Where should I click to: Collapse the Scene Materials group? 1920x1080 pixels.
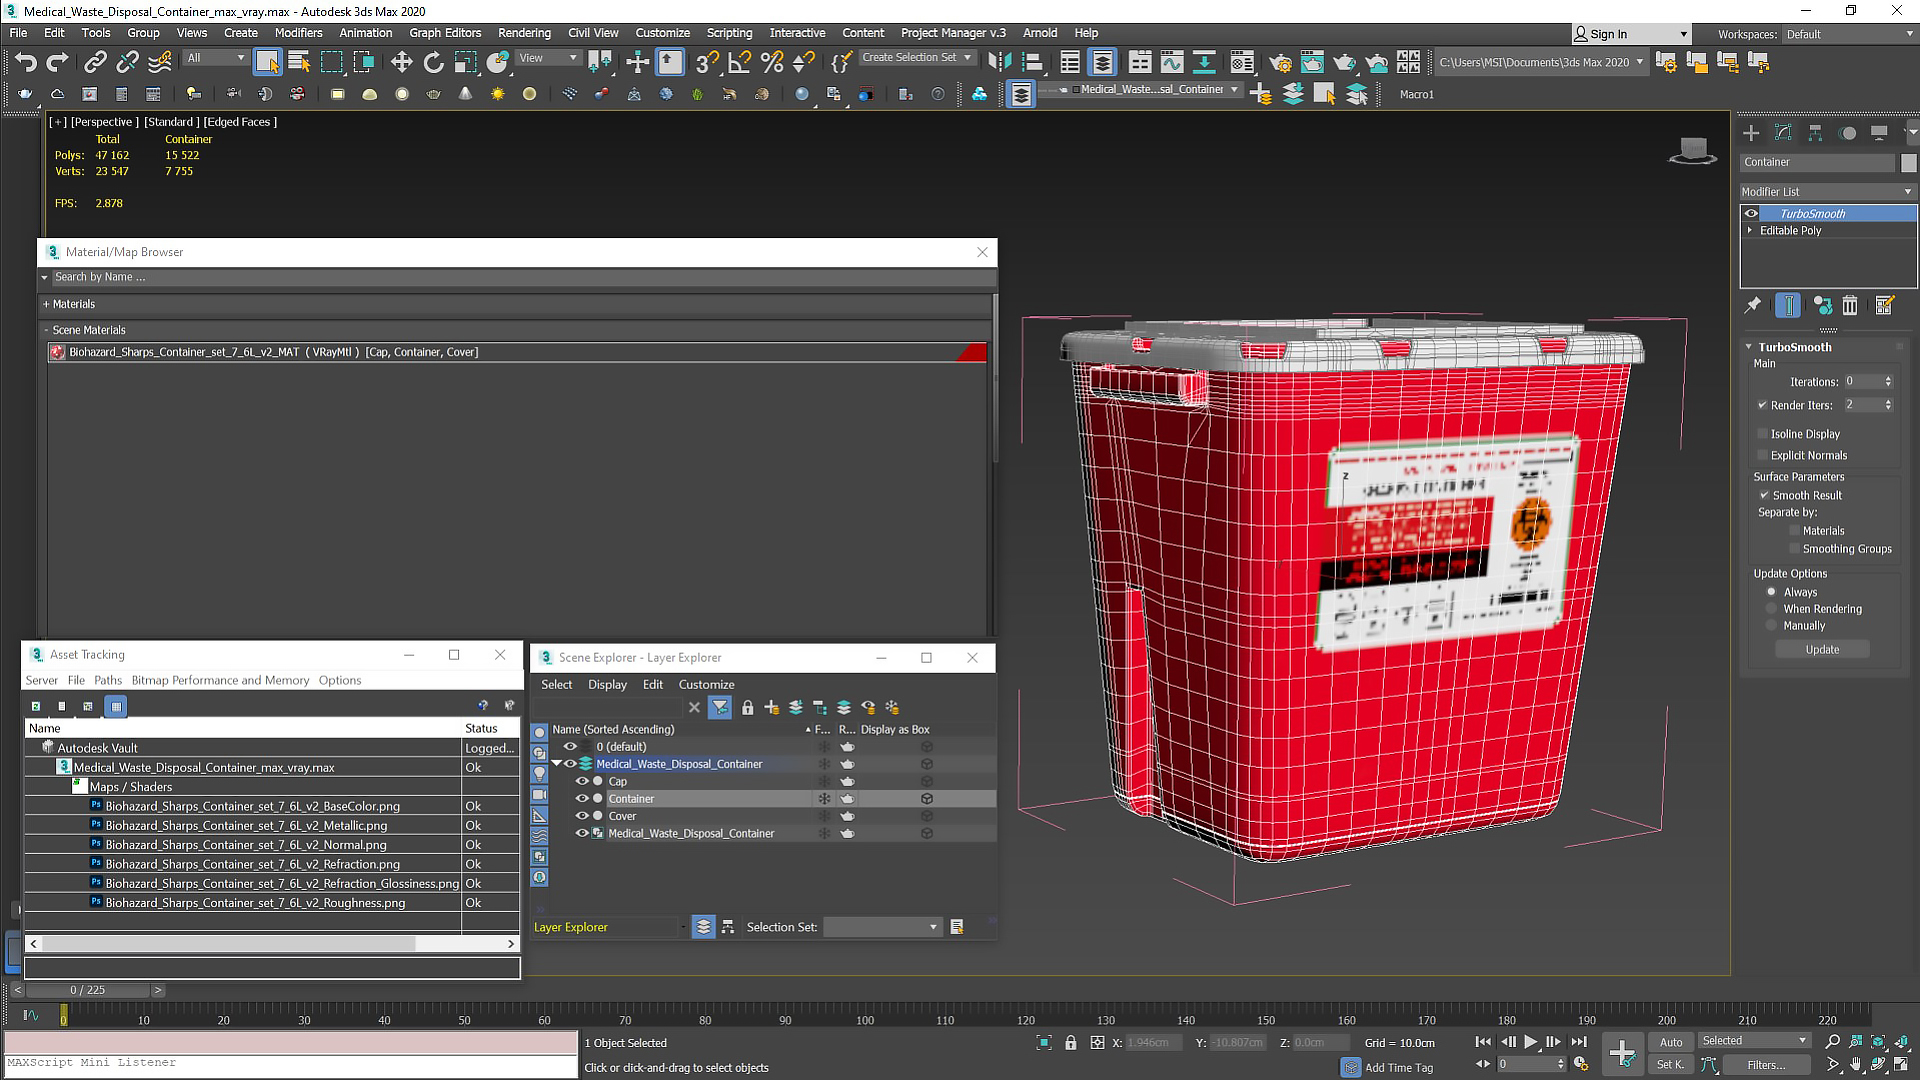click(x=46, y=330)
